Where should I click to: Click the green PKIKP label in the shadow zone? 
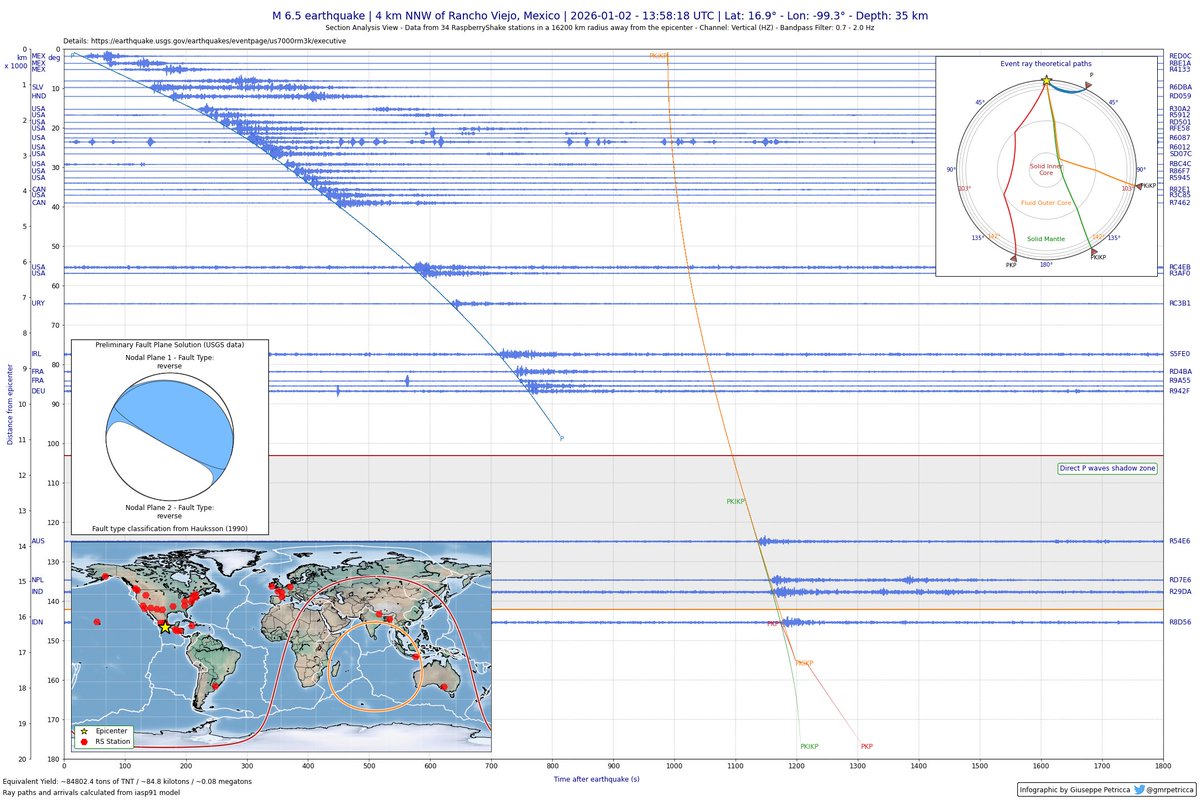[737, 501]
